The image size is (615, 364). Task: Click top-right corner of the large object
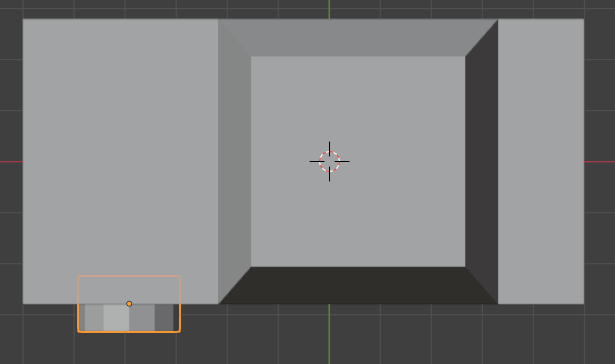pyautogui.click(x=584, y=19)
